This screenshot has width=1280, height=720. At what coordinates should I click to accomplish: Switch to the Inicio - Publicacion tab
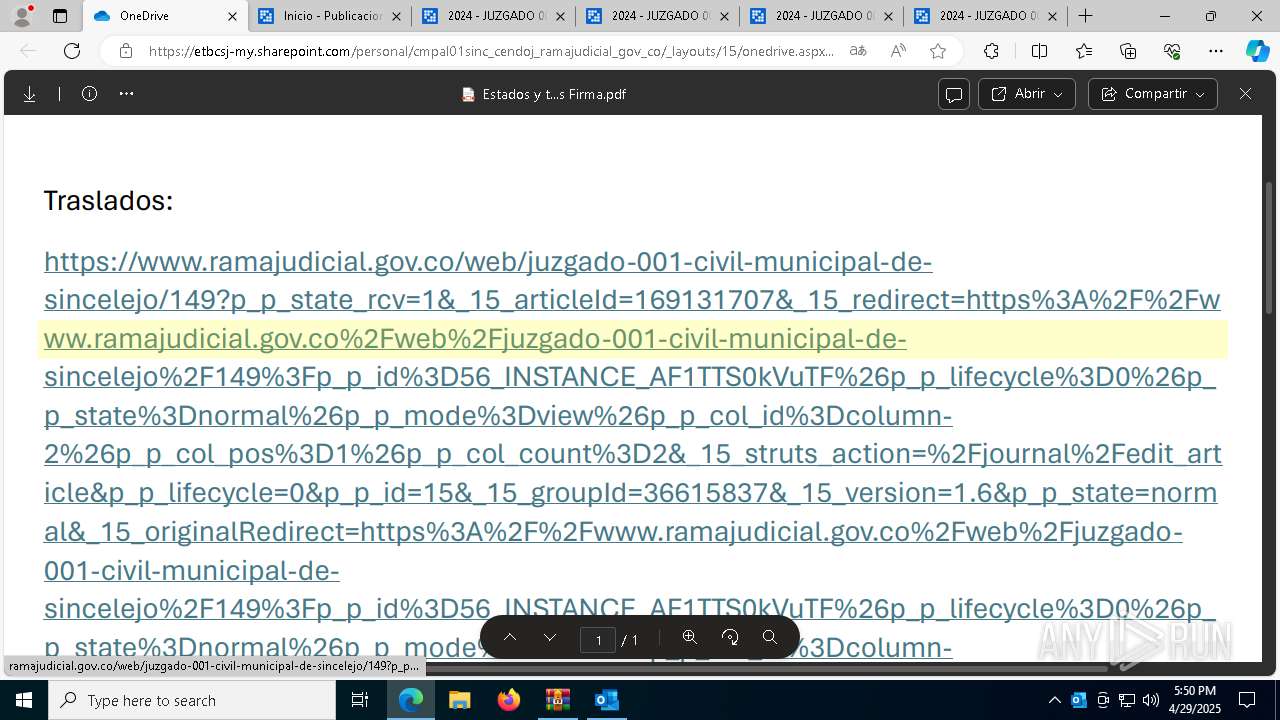(x=330, y=16)
